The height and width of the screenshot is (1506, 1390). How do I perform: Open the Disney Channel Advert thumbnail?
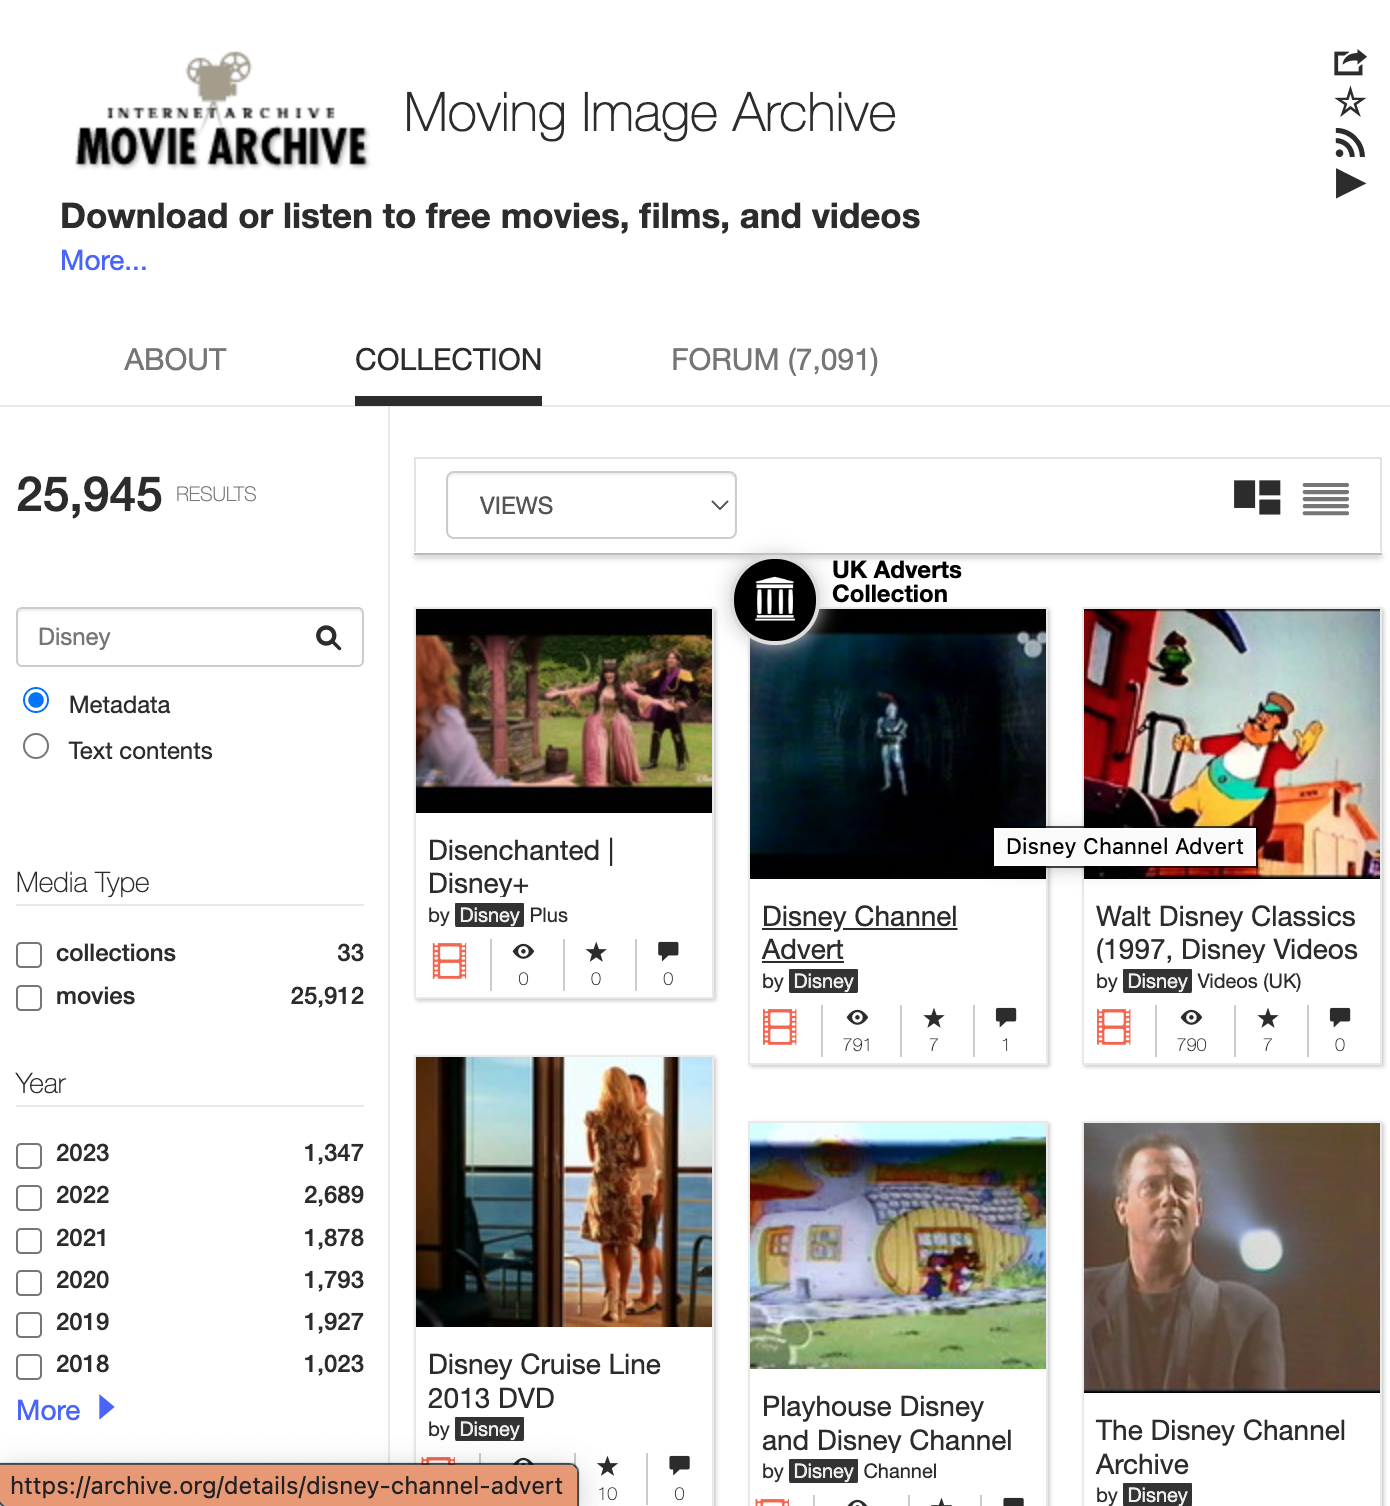898,744
